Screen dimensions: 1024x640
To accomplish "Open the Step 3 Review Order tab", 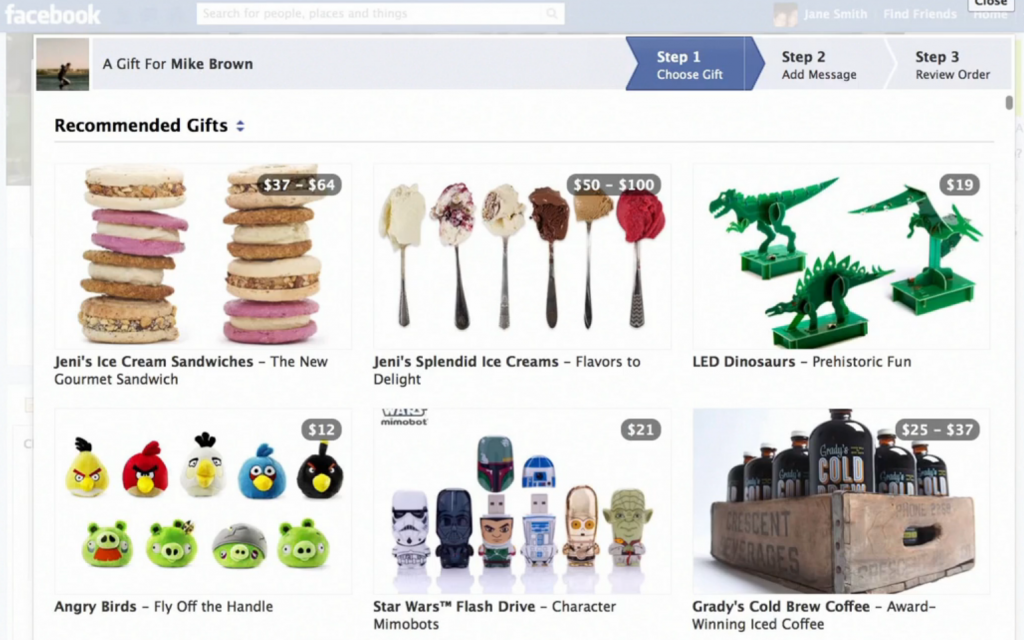I will click(x=952, y=64).
